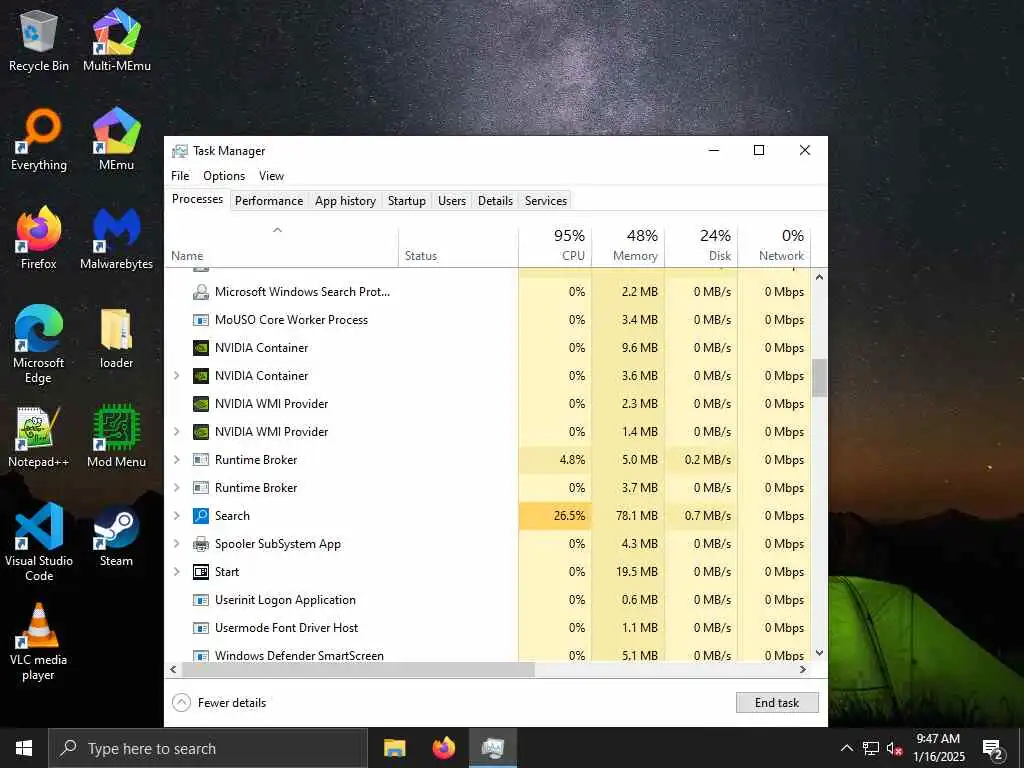Open the Everything search shortcut
The height and width of the screenshot is (768, 1024).
[x=39, y=140]
